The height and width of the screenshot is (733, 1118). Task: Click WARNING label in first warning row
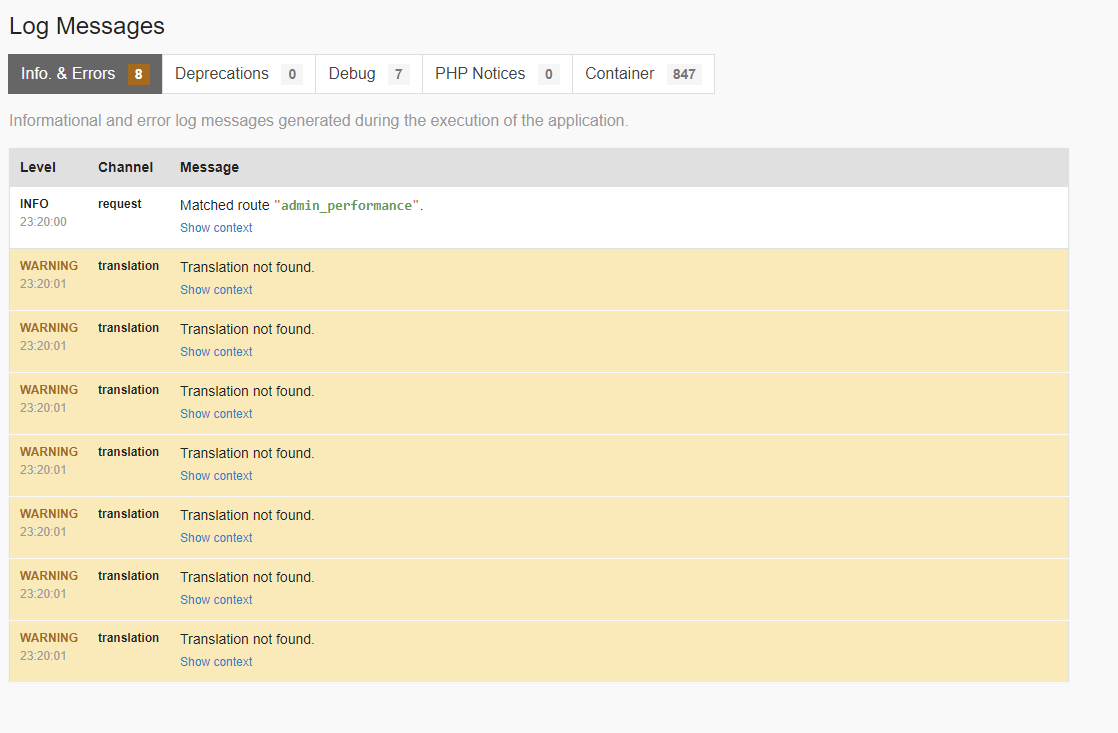tap(49, 266)
